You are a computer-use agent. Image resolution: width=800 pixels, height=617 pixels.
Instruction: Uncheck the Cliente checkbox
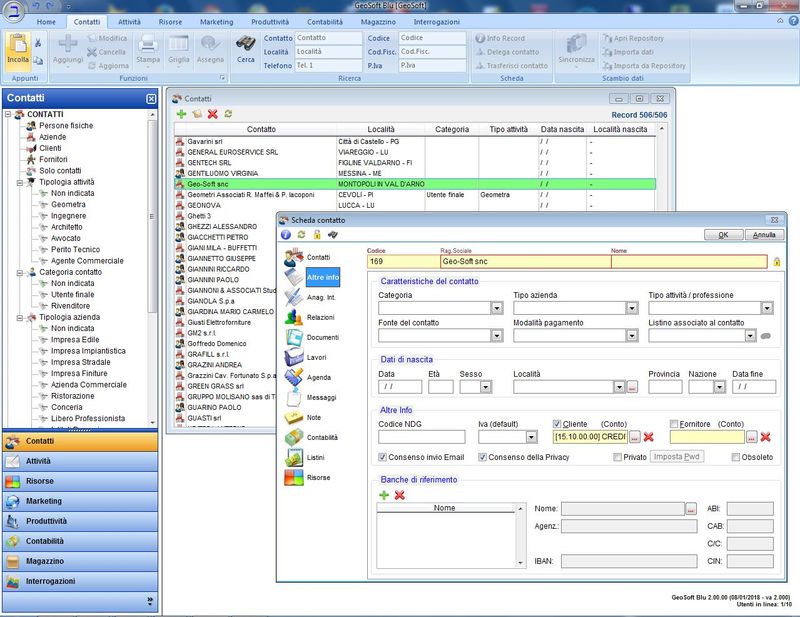click(x=558, y=423)
